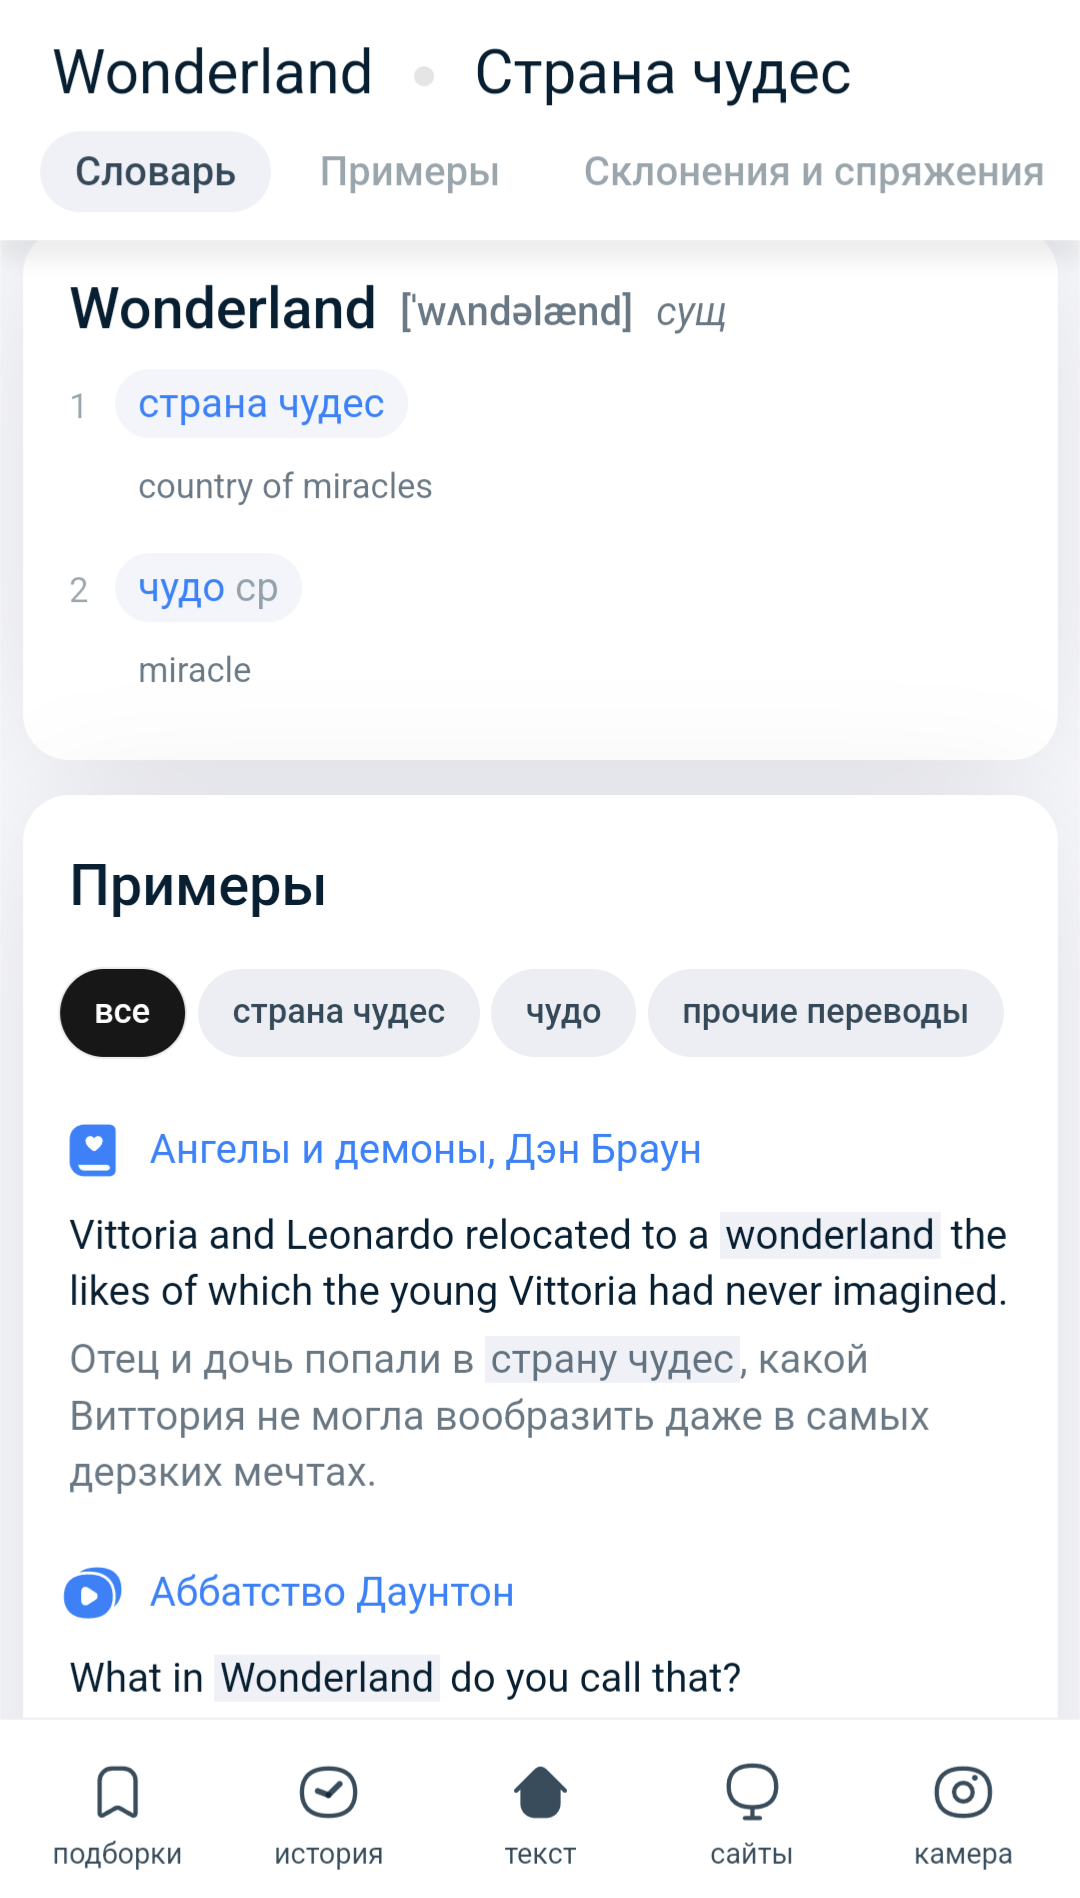Open the Ангелы и демоны, Дэн Браун source

coord(425,1150)
